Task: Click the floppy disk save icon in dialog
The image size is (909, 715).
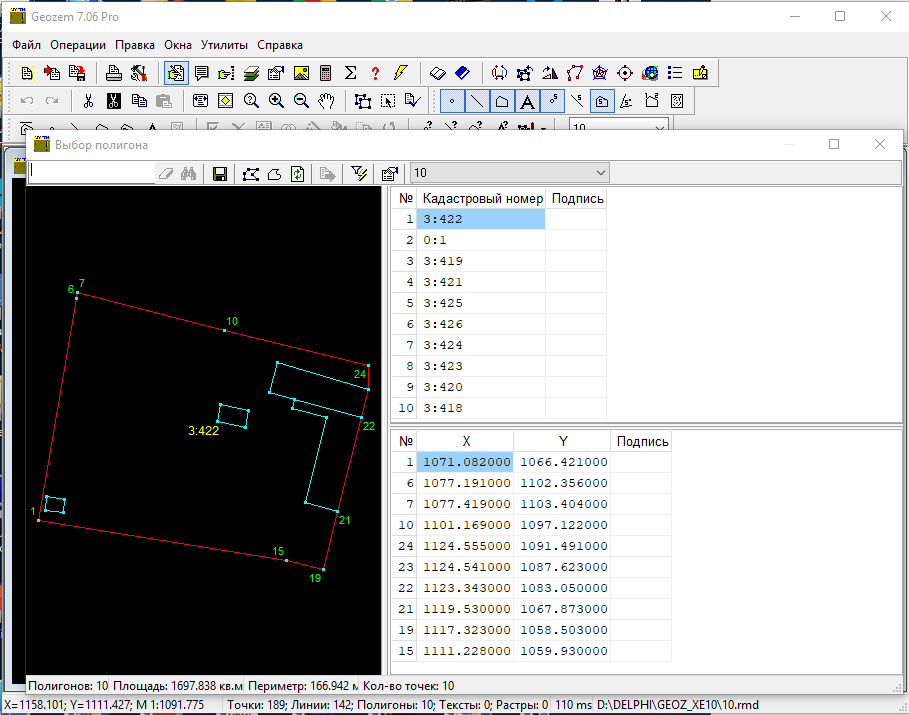Action: click(220, 173)
